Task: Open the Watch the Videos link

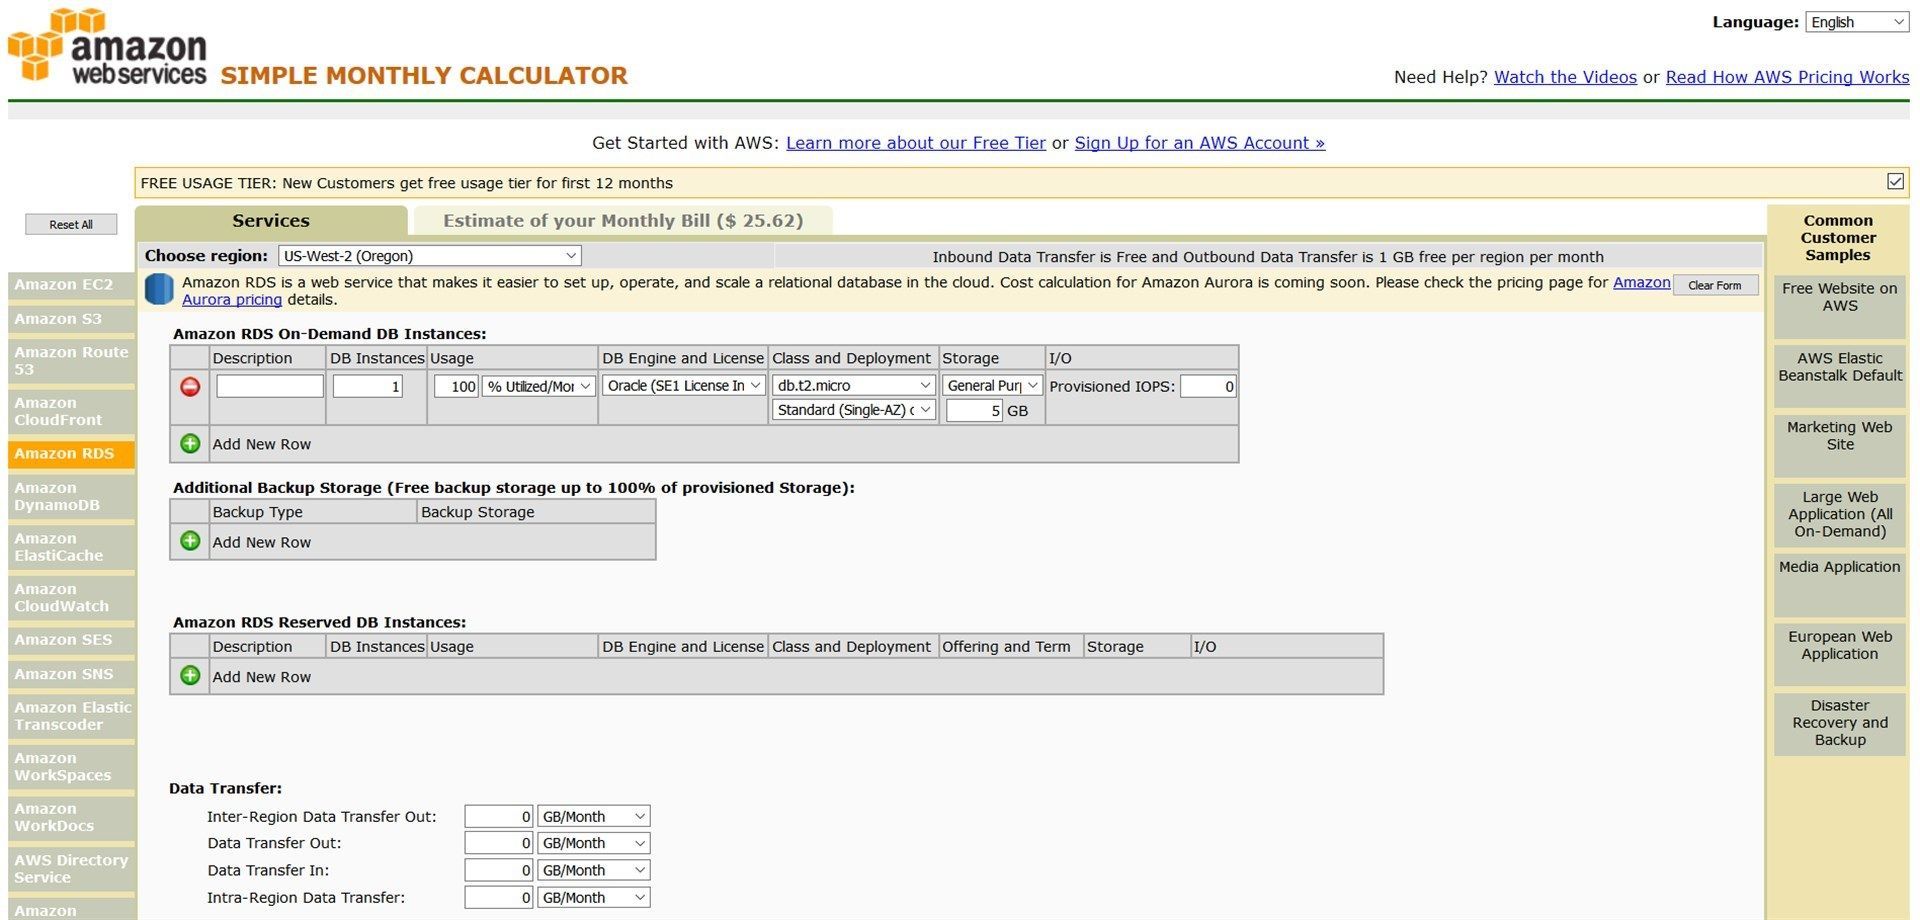Action: tap(1565, 77)
